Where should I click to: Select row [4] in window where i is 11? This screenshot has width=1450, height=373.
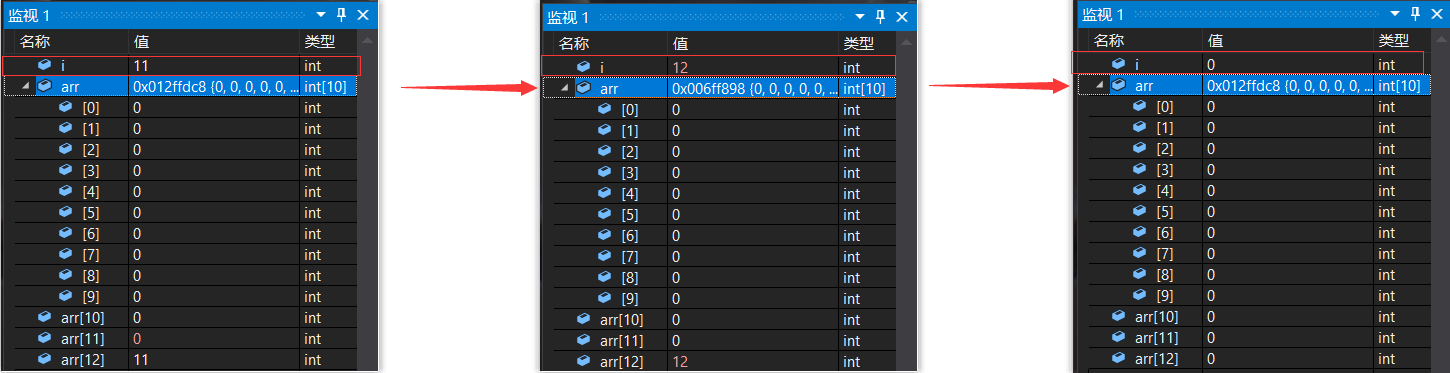click(180, 191)
